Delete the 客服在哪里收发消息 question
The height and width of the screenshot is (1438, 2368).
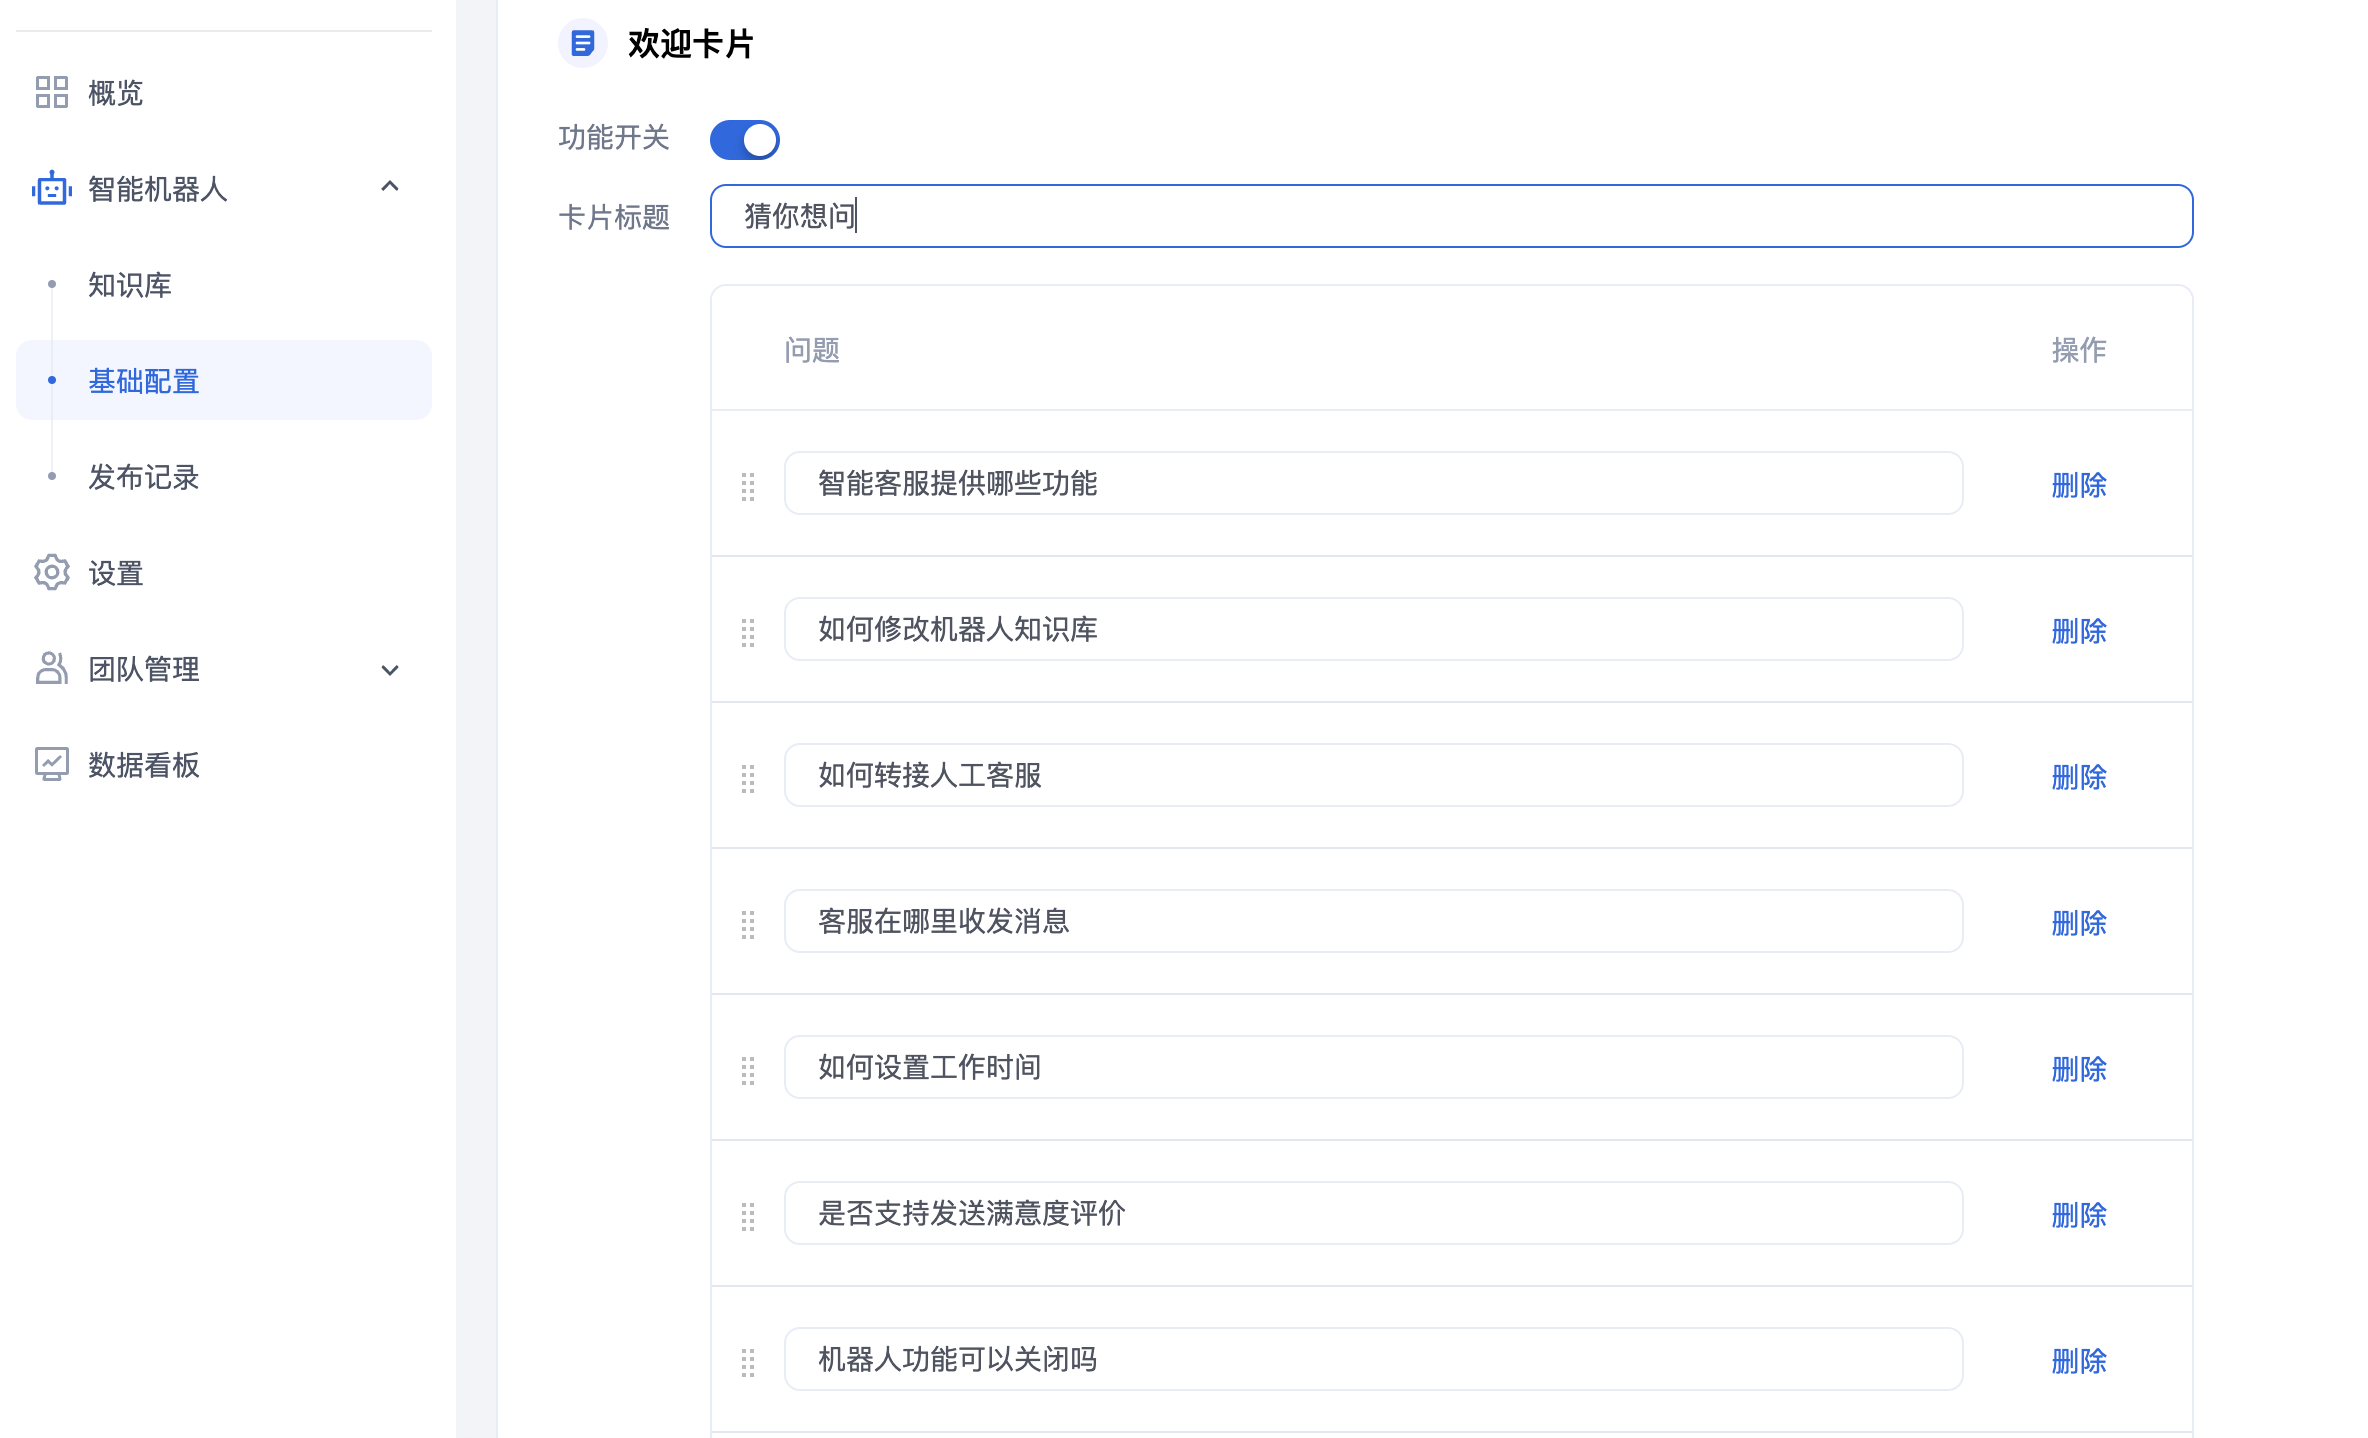click(x=2078, y=923)
